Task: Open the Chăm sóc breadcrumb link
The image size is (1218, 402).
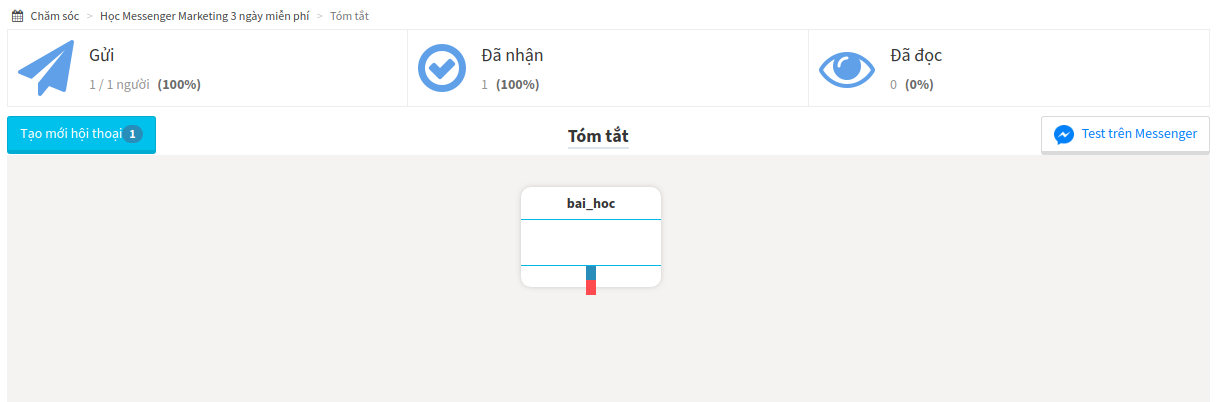Action: point(55,16)
